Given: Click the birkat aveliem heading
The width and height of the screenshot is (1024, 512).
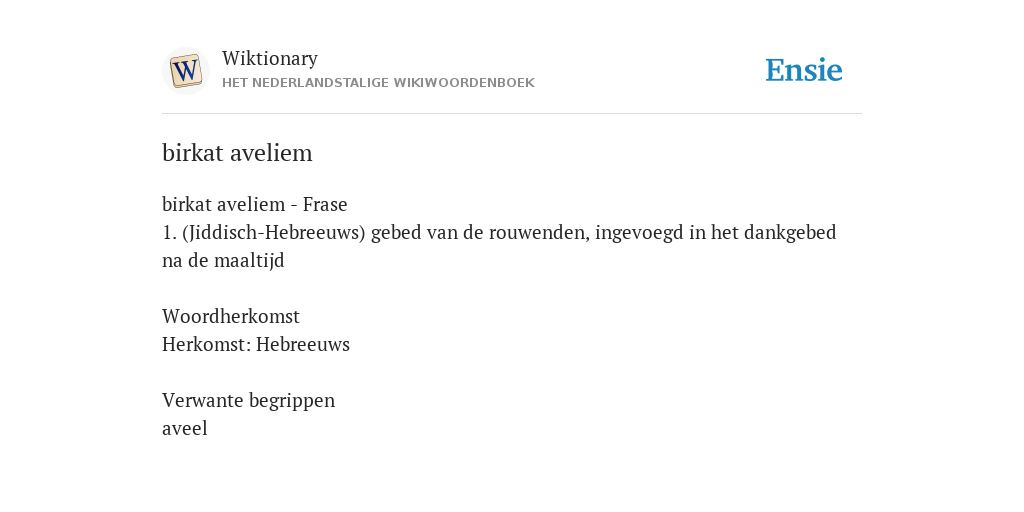Looking at the screenshot, I should [x=237, y=153].
